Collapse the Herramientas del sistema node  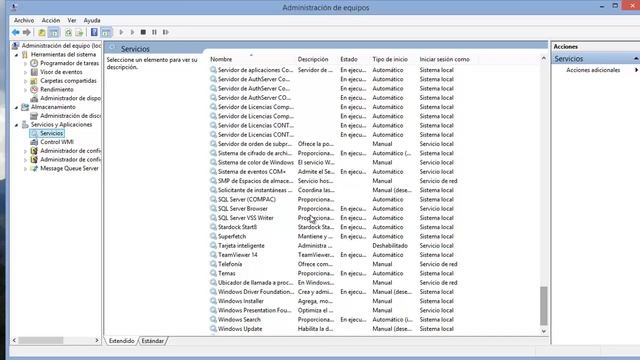16,55
